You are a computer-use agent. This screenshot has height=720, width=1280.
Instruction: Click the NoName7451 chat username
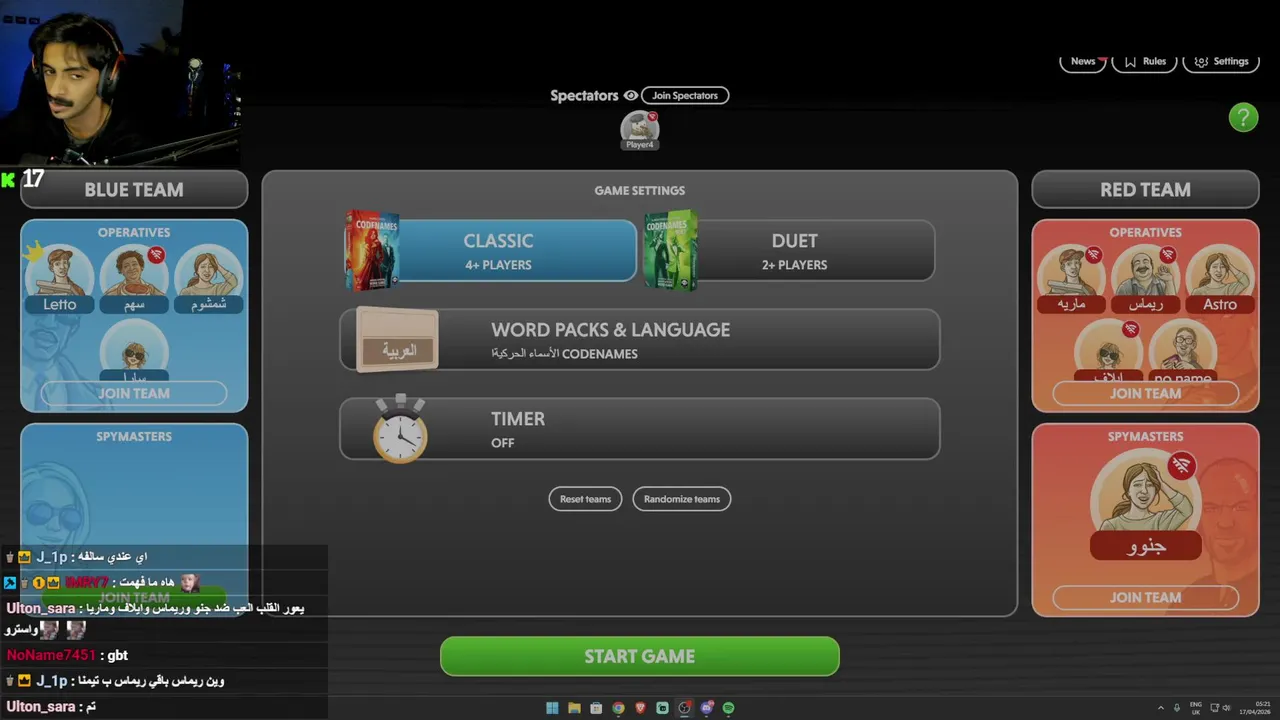[x=51, y=655]
